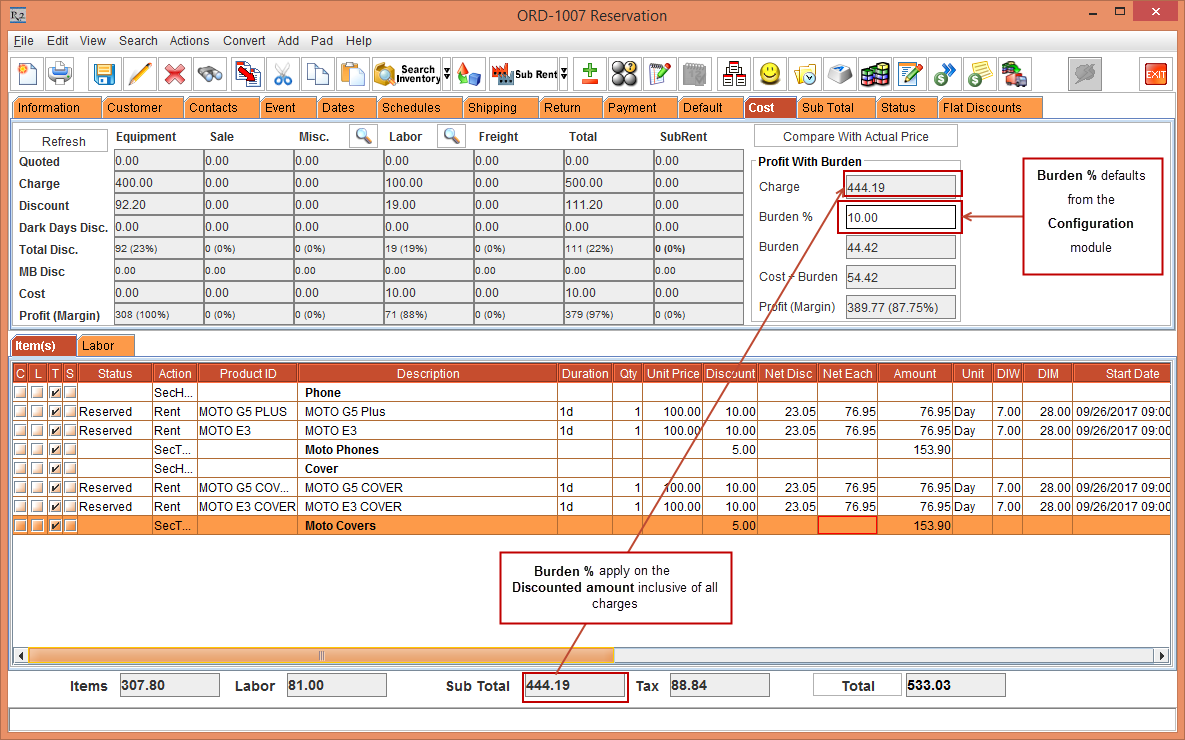Image resolution: width=1185 pixels, height=740 pixels.
Task: Click the red X delete icon
Action: [174, 74]
